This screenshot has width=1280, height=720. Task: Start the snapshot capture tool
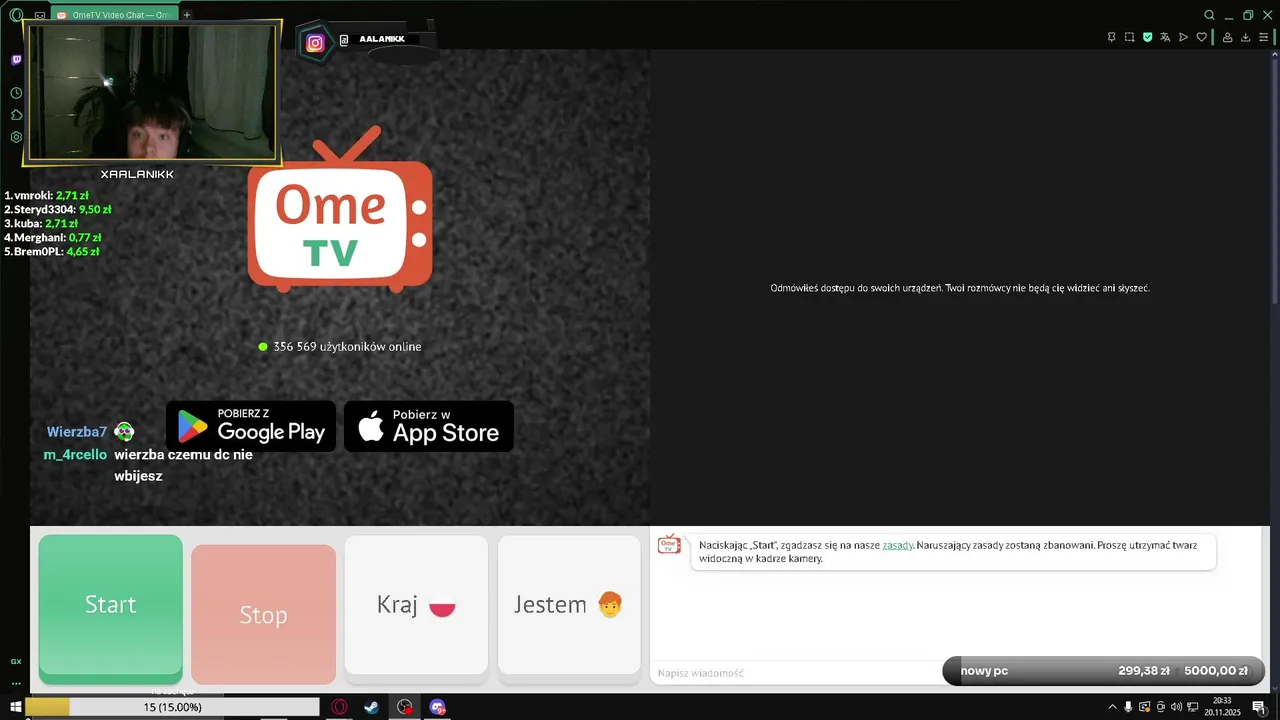(x=1129, y=37)
